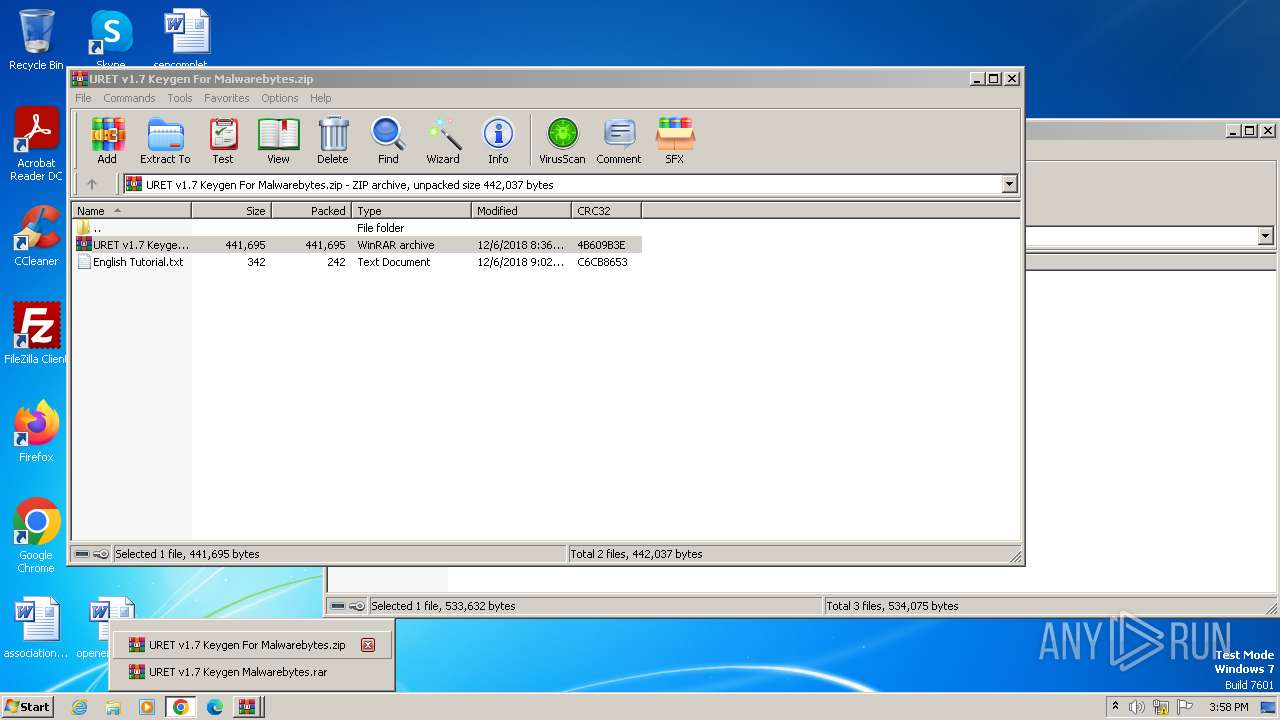Click the 441,695 Size cell

click(x=245, y=245)
